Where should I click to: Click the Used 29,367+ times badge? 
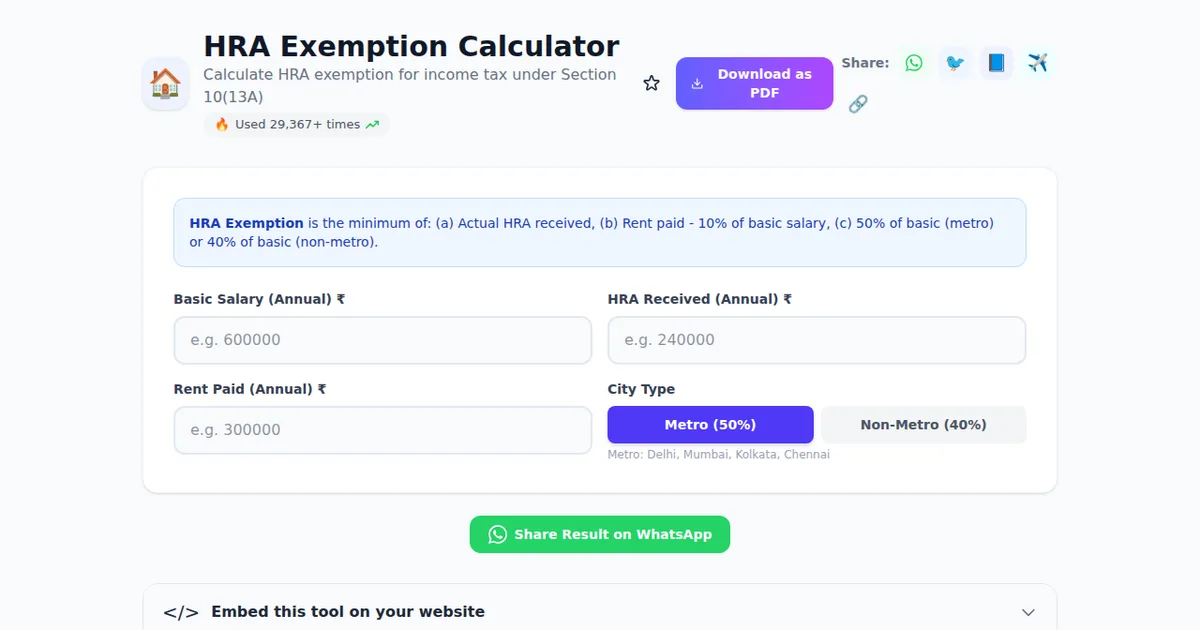(296, 124)
